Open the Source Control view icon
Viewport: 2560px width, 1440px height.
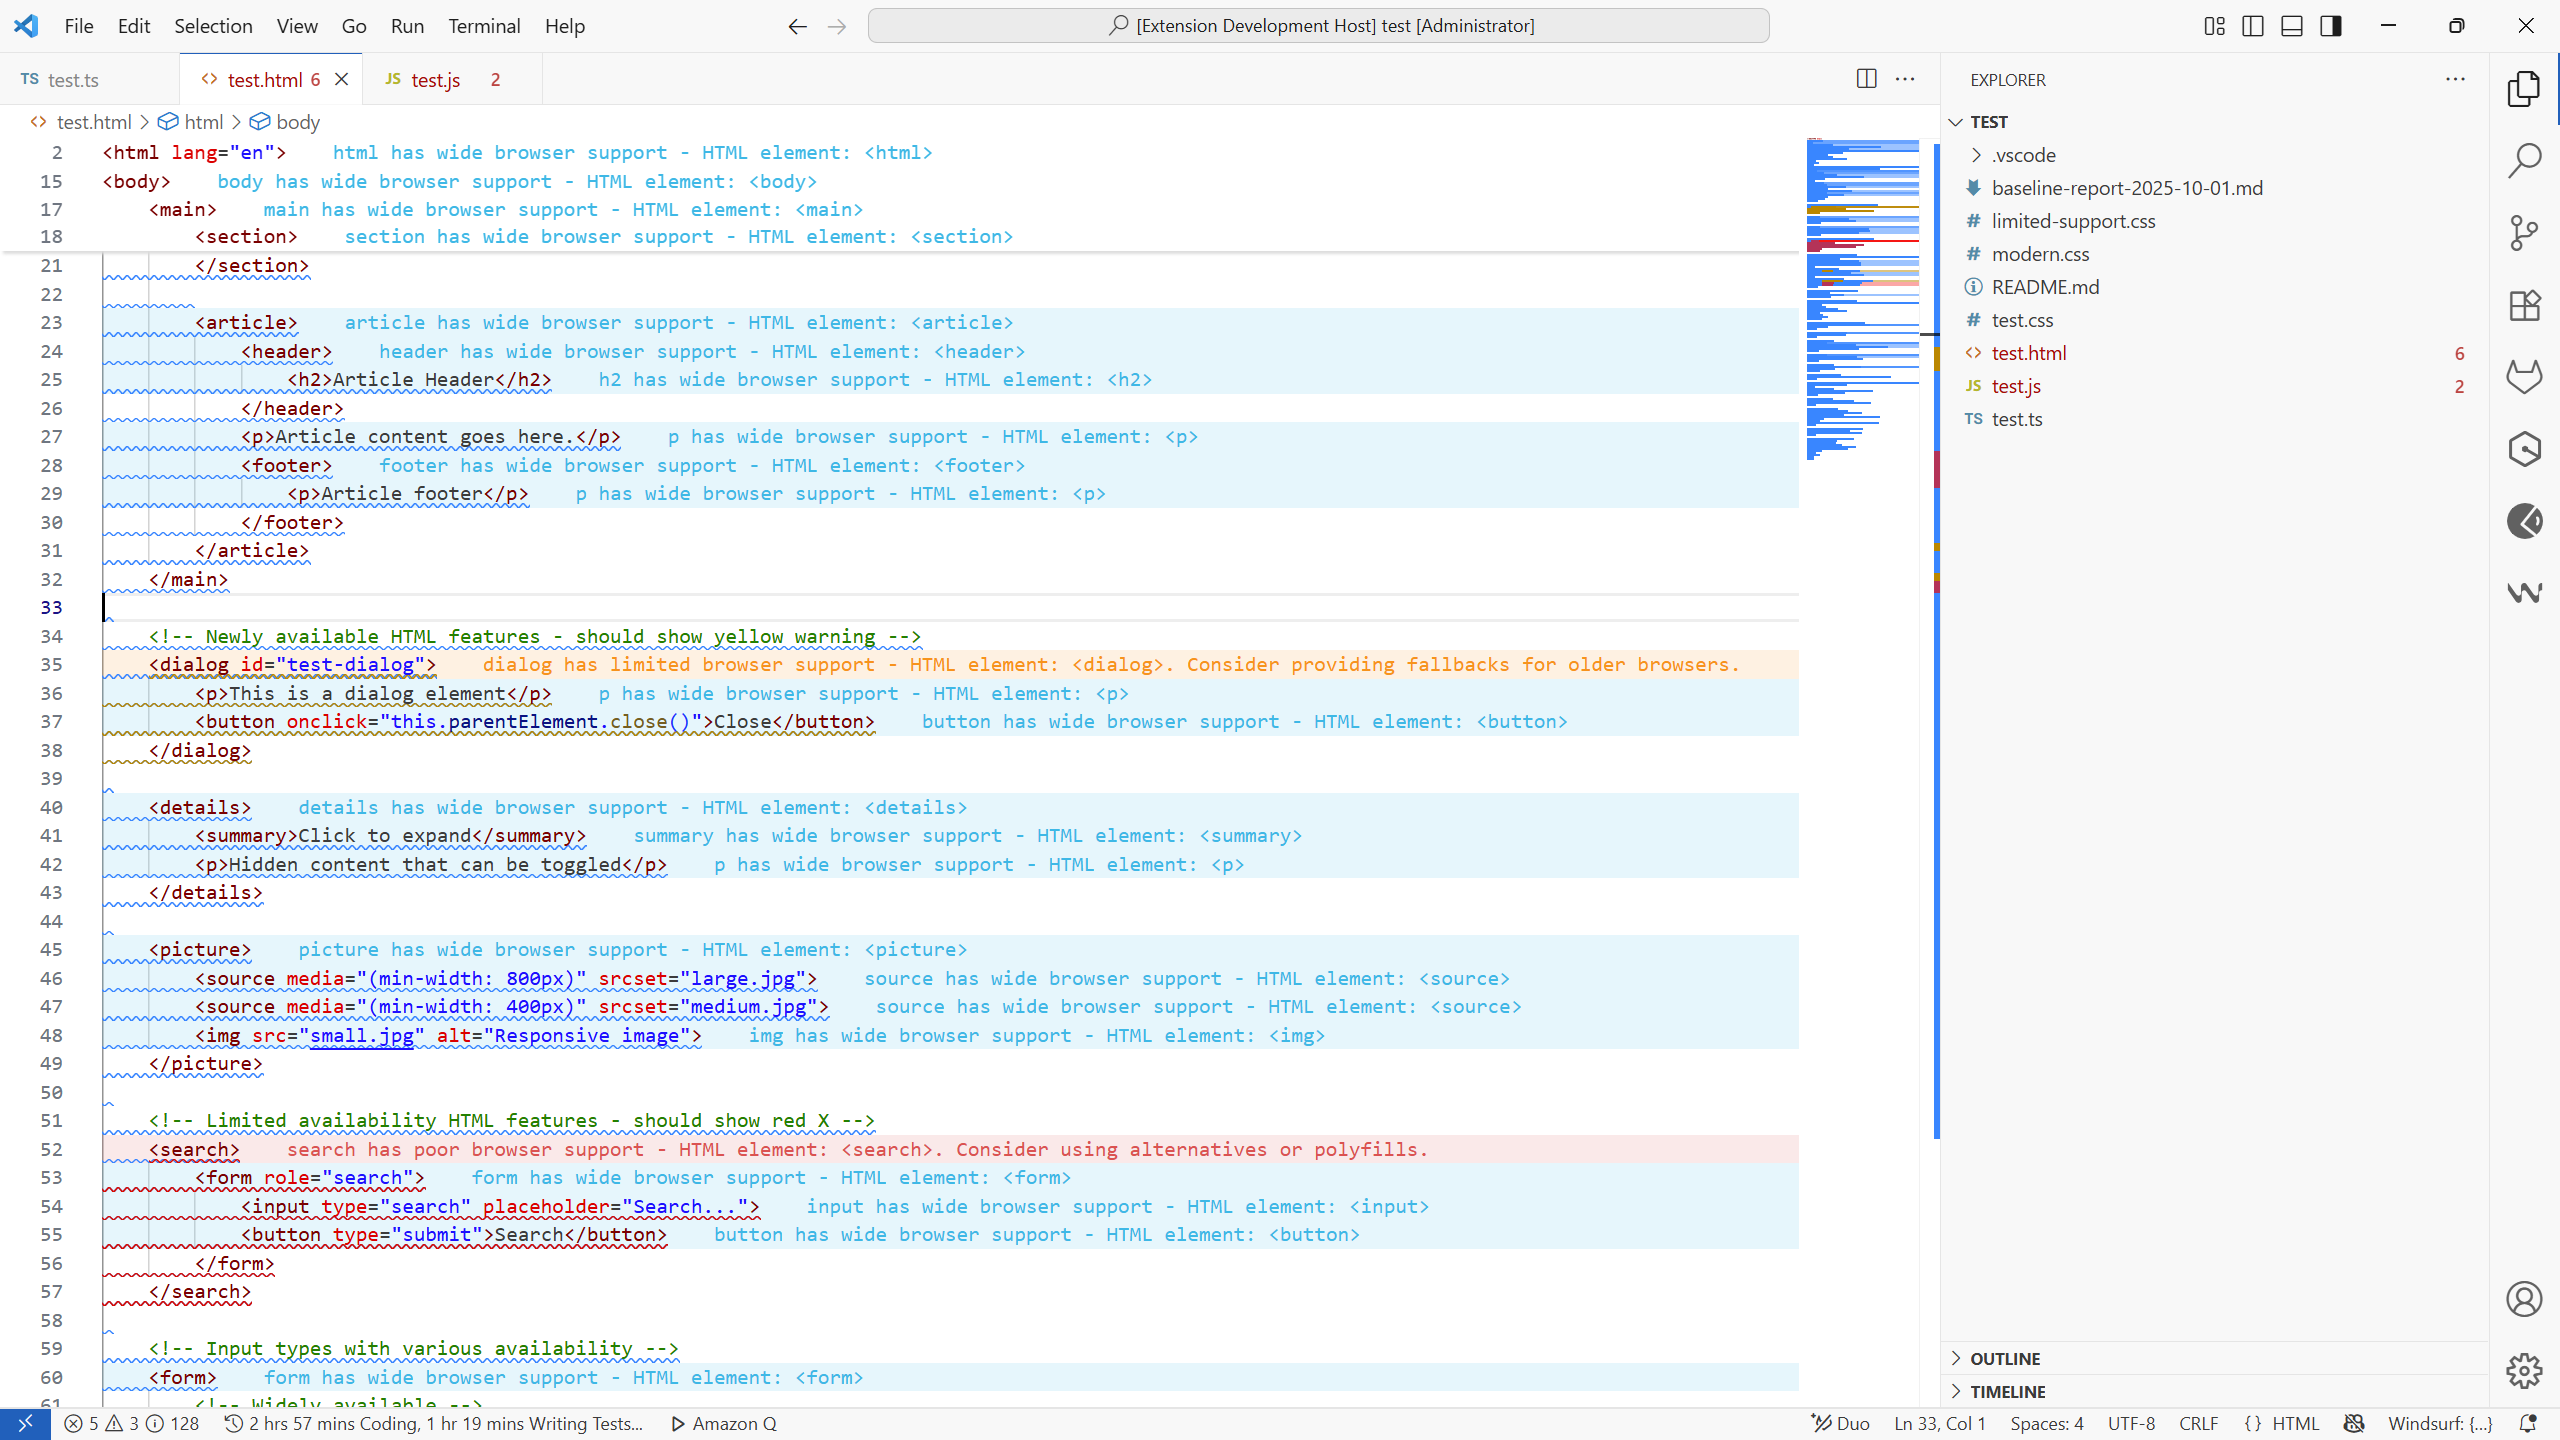click(x=2524, y=233)
